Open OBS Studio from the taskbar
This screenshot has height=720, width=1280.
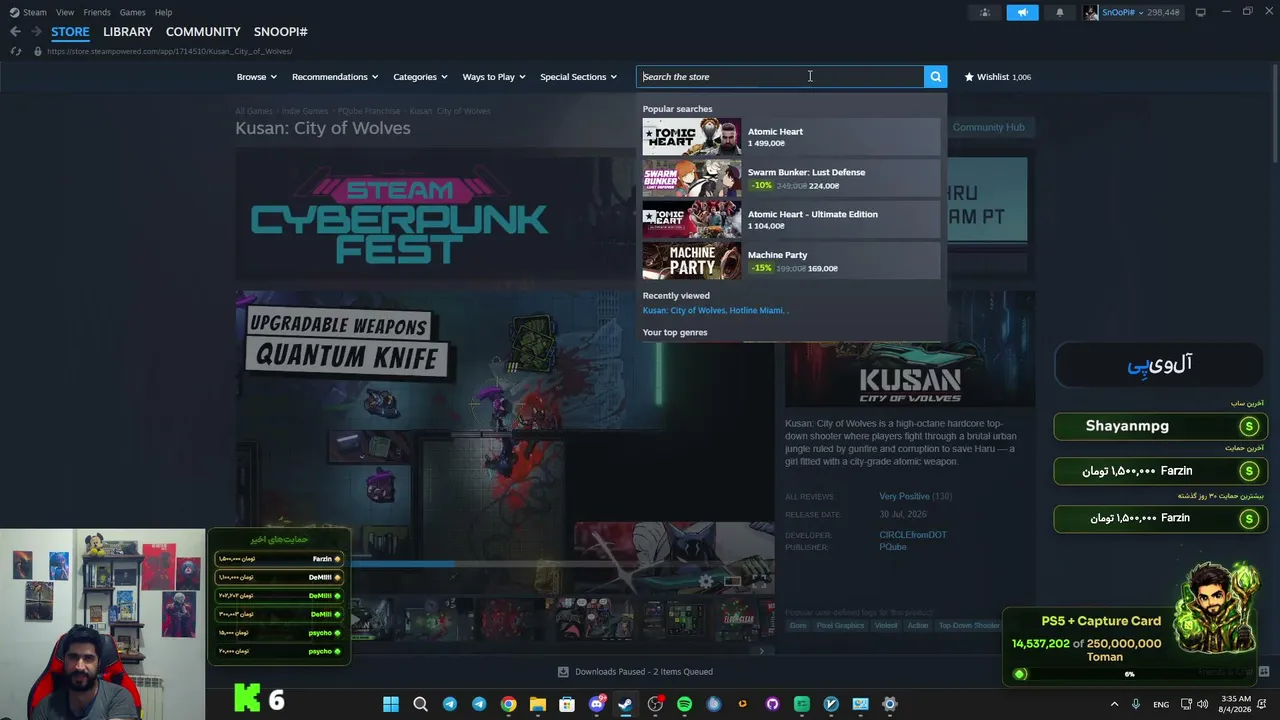(655, 704)
